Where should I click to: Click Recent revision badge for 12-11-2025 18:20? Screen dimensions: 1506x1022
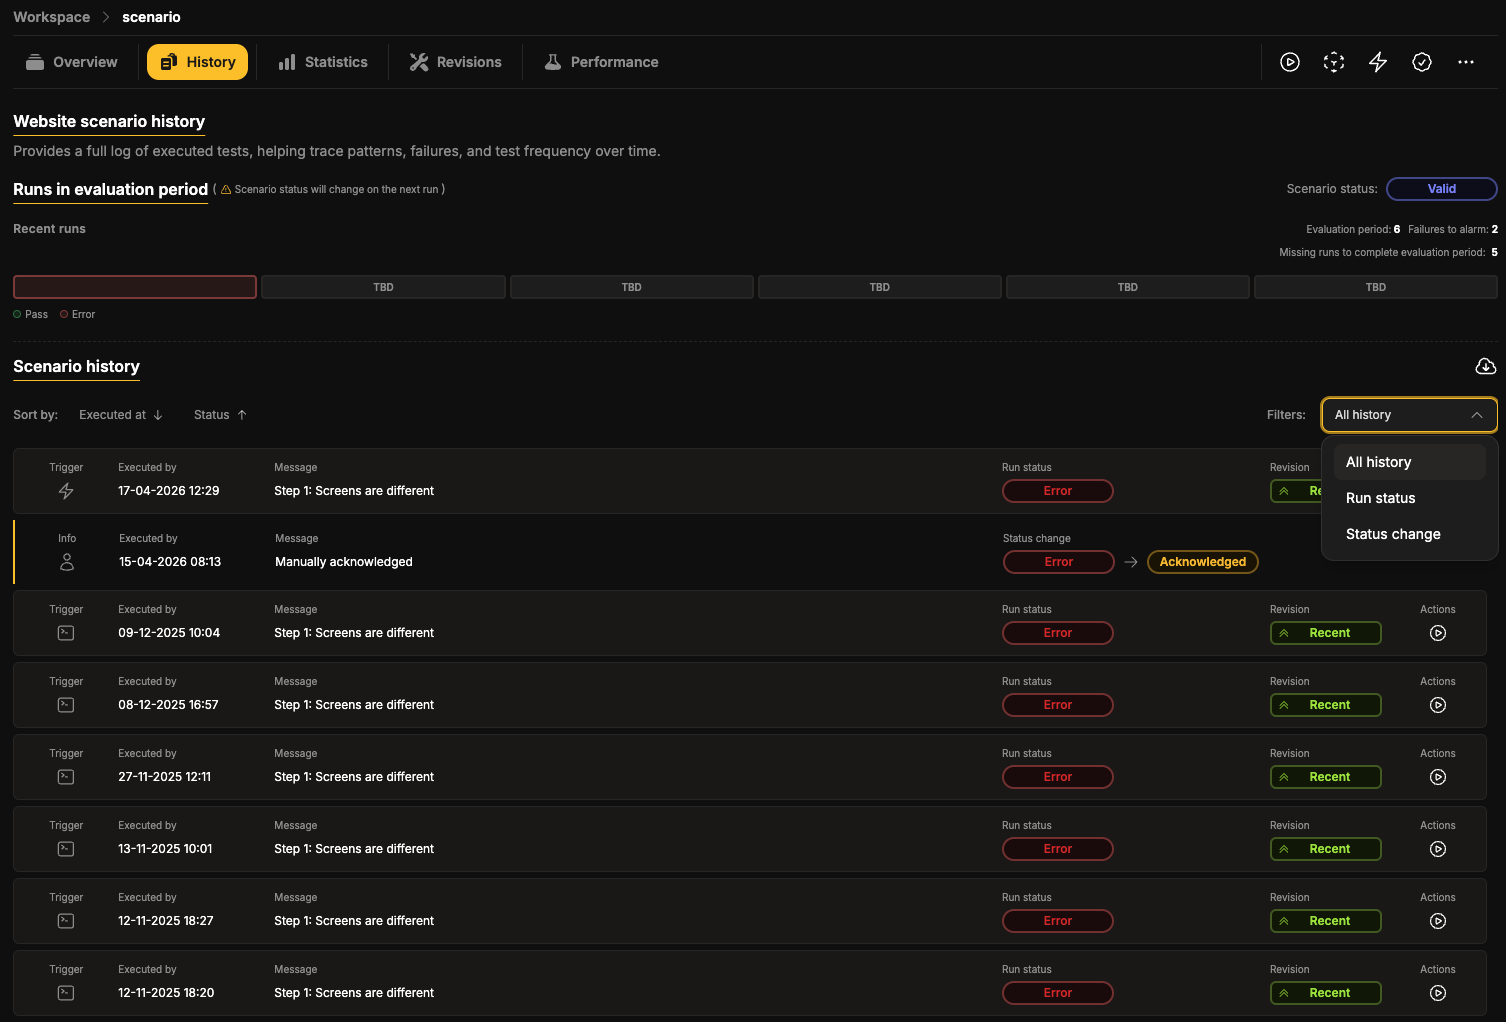tap(1325, 993)
